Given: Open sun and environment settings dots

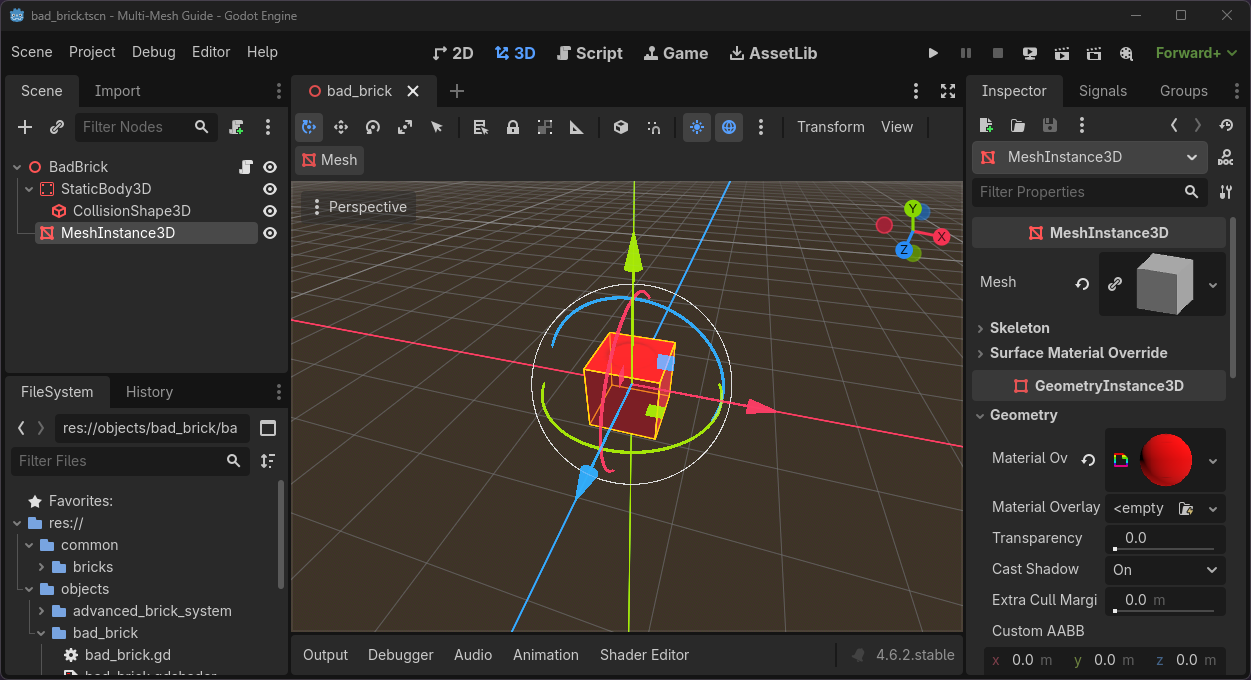Looking at the screenshot, I should coord(761,127).
